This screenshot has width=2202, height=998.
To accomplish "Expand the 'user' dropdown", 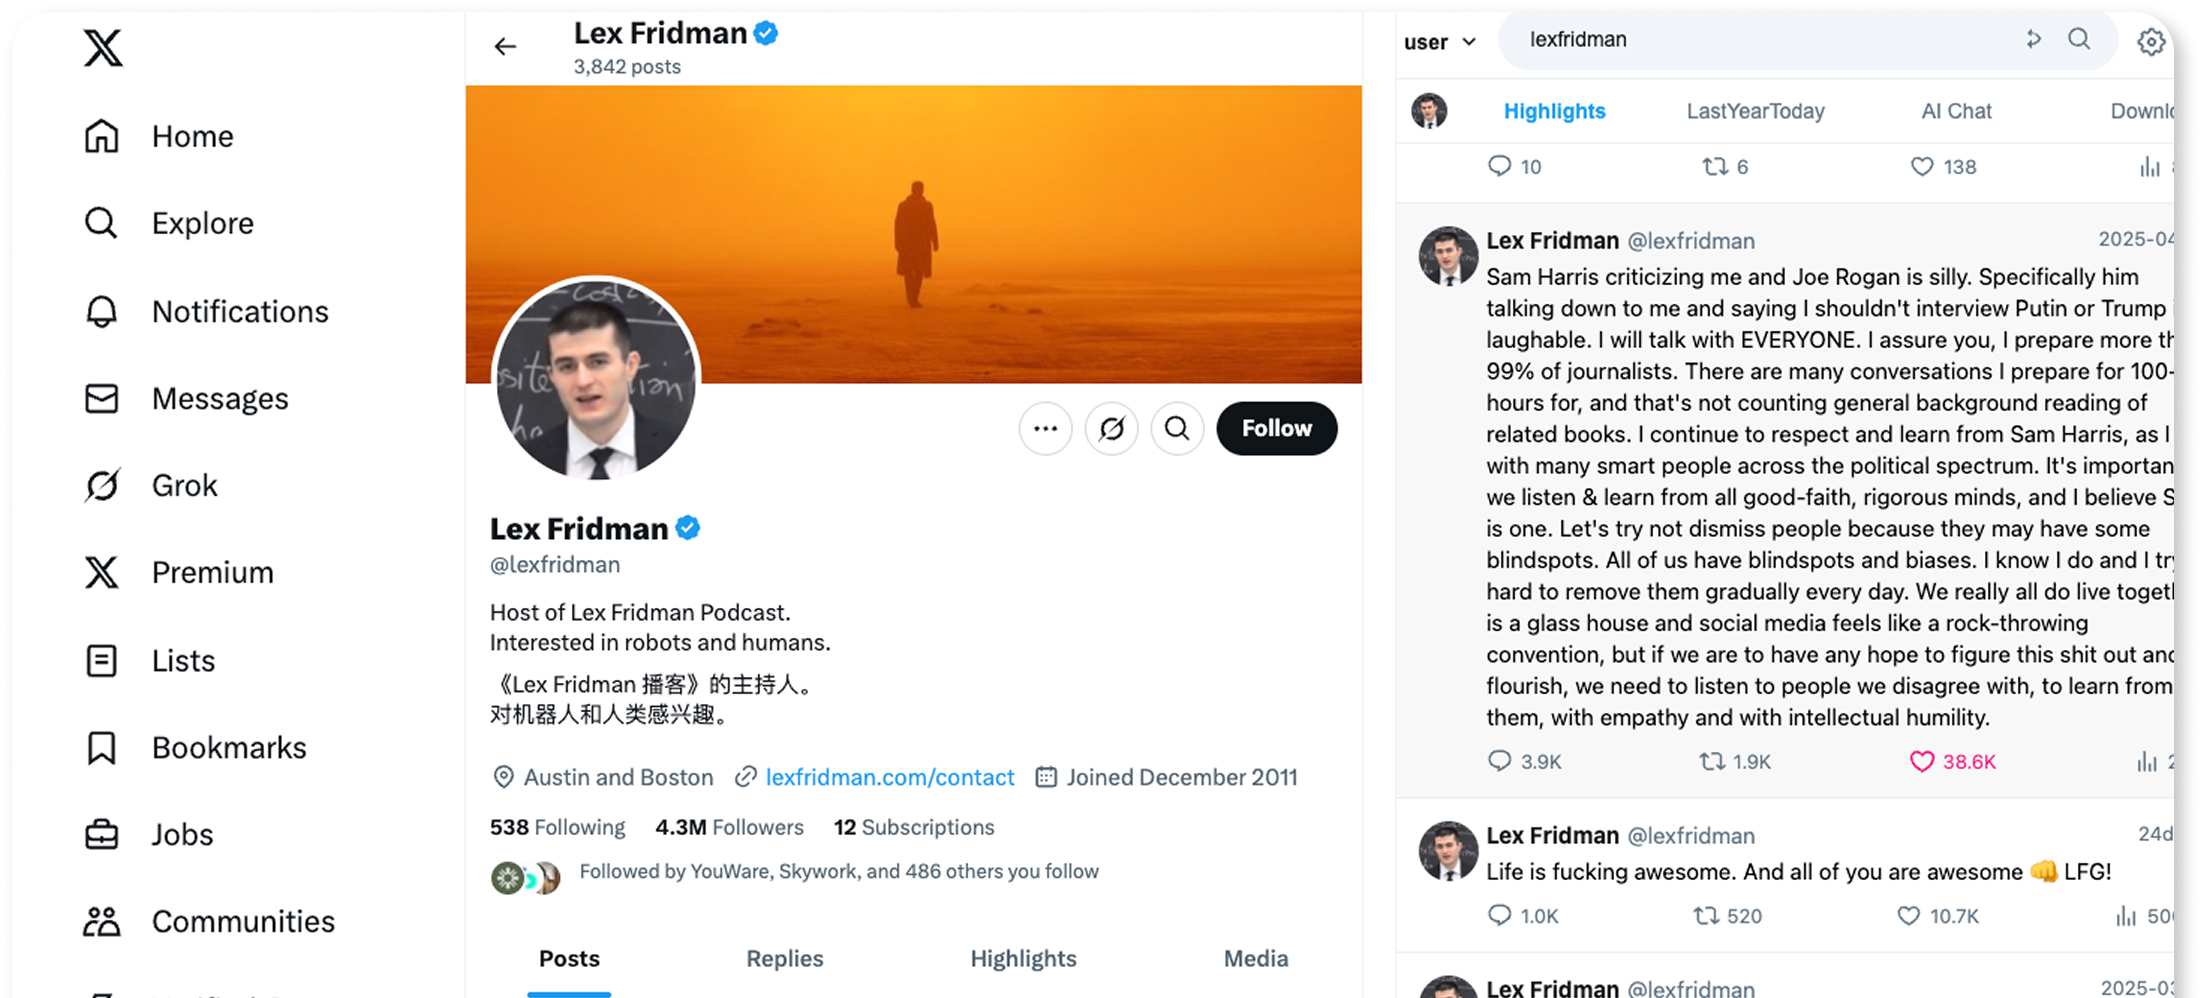I will (x=1440, y=42).
